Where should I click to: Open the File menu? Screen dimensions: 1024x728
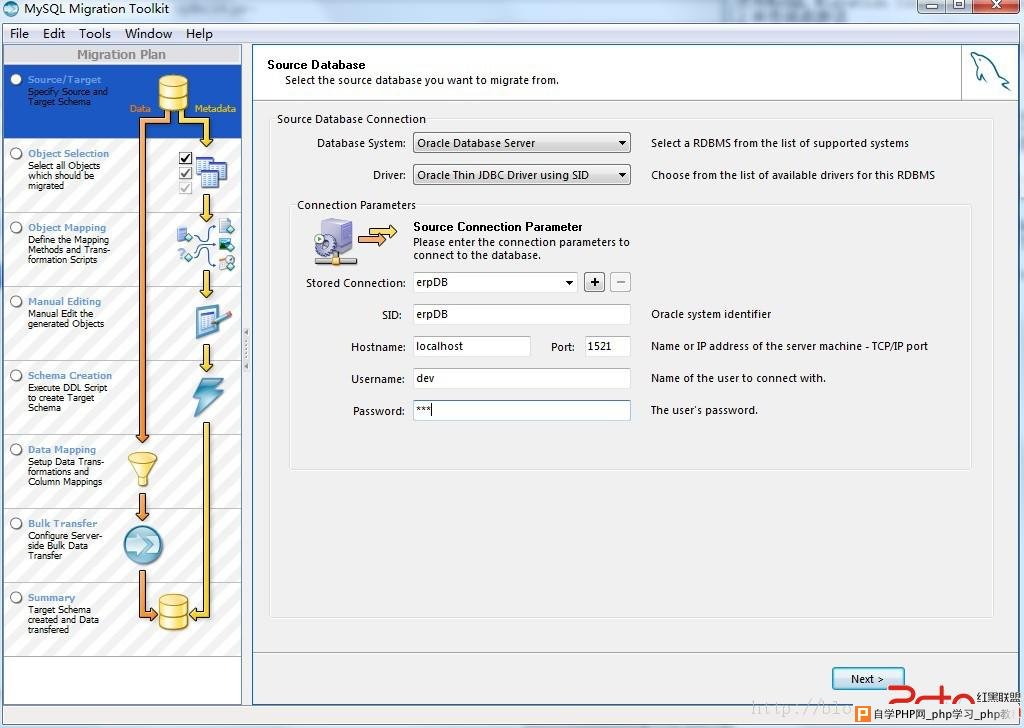click(x=19, y=33)
